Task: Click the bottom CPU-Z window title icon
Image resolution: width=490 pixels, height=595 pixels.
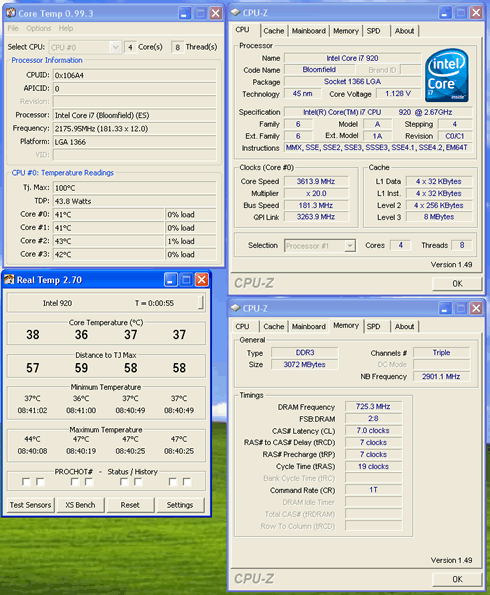Action: tap(236, 308)
